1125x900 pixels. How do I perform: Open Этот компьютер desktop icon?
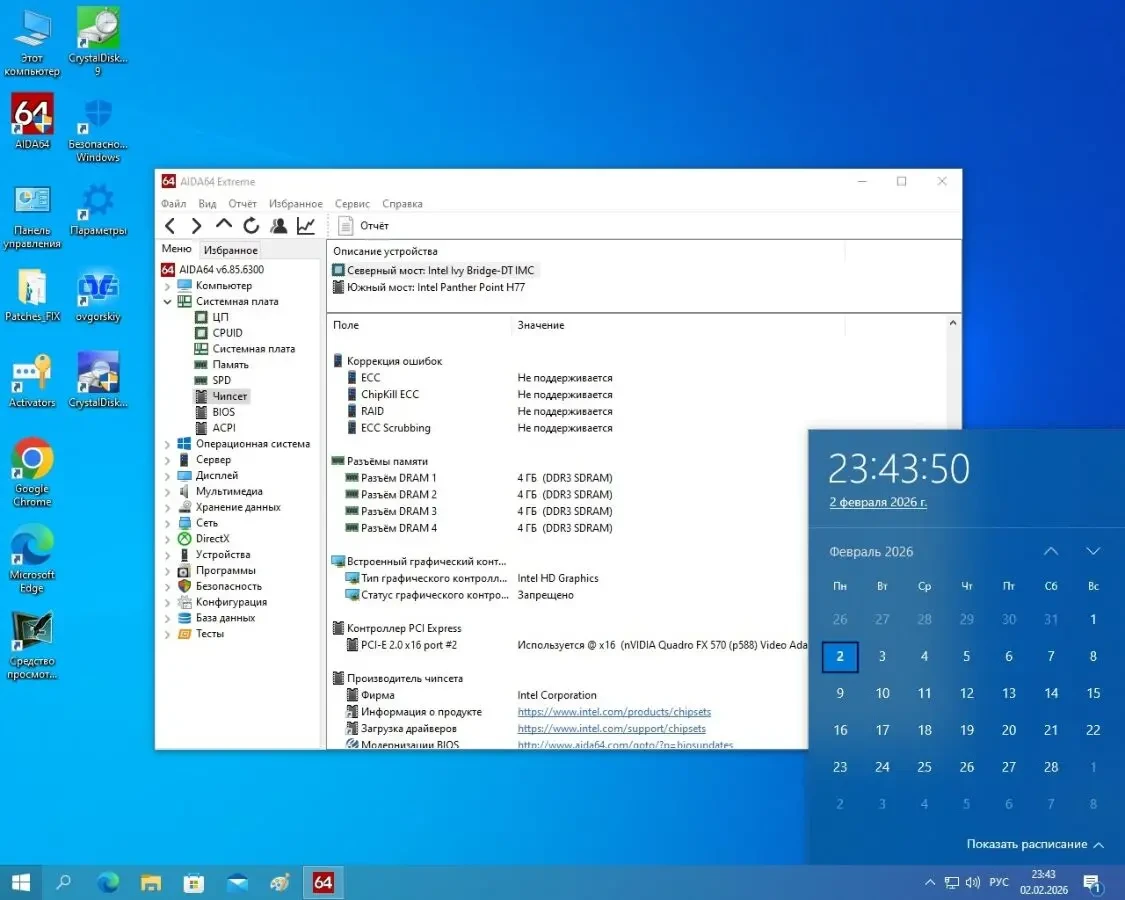click(32, 42)
